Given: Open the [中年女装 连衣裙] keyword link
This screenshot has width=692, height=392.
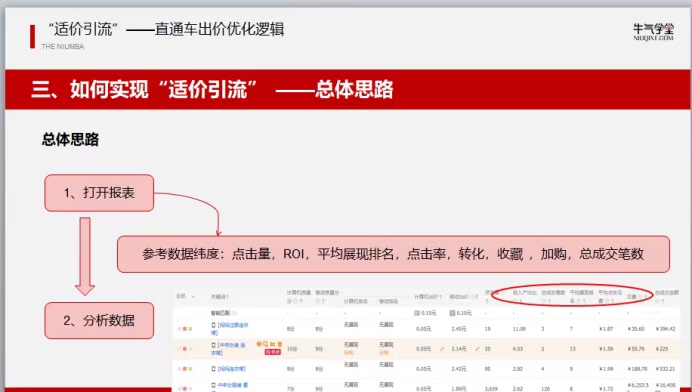Looking at the screenshot, I should point(229,349).
